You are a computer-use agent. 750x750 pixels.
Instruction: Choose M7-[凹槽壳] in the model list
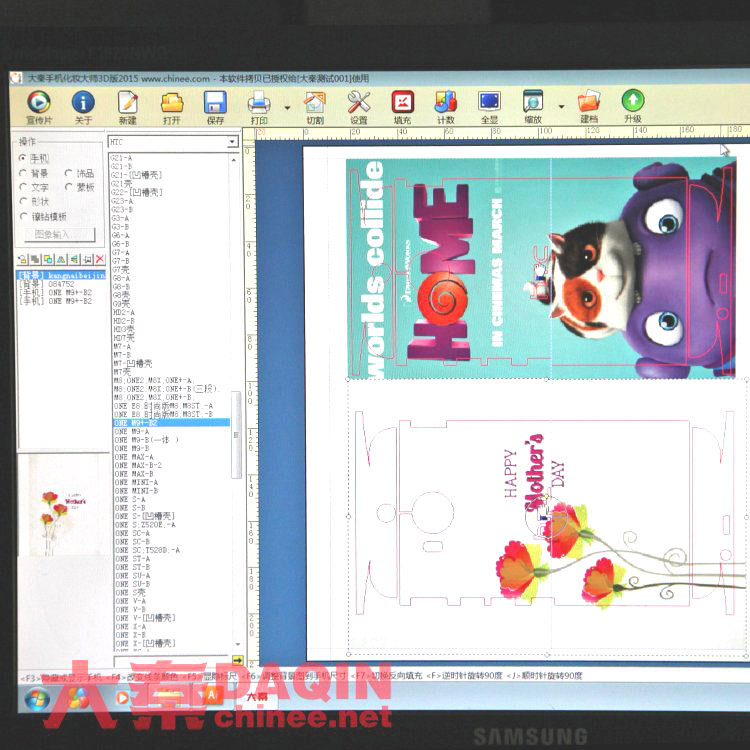tap(133, 364)
